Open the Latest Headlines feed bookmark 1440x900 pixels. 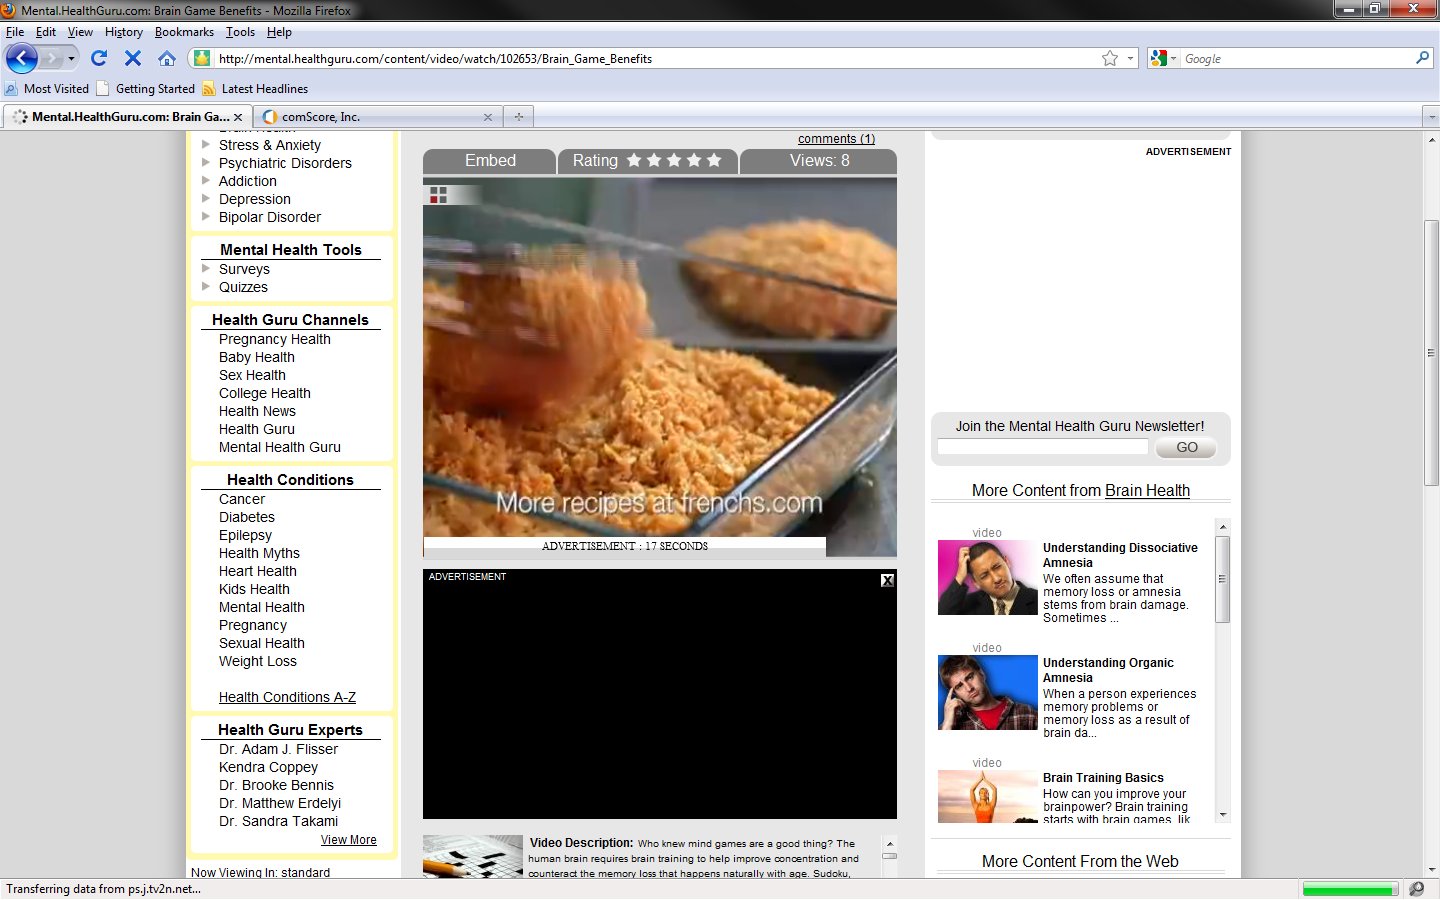click(255, 88)
